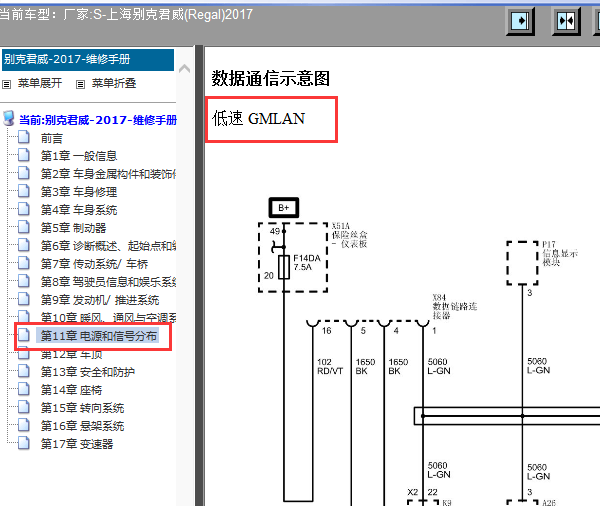Select 第11章 电源和信号分布 chapter
The image size is (600, 506).
point(99,336)
